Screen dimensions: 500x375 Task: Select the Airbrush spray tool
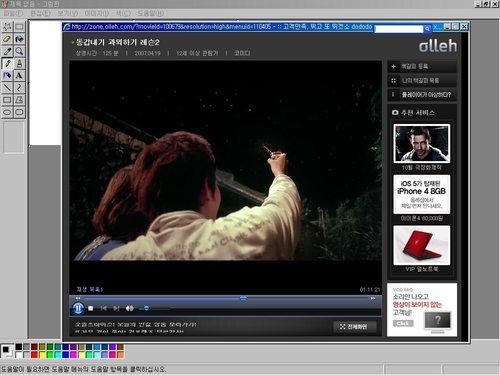(x=7, y=76)
